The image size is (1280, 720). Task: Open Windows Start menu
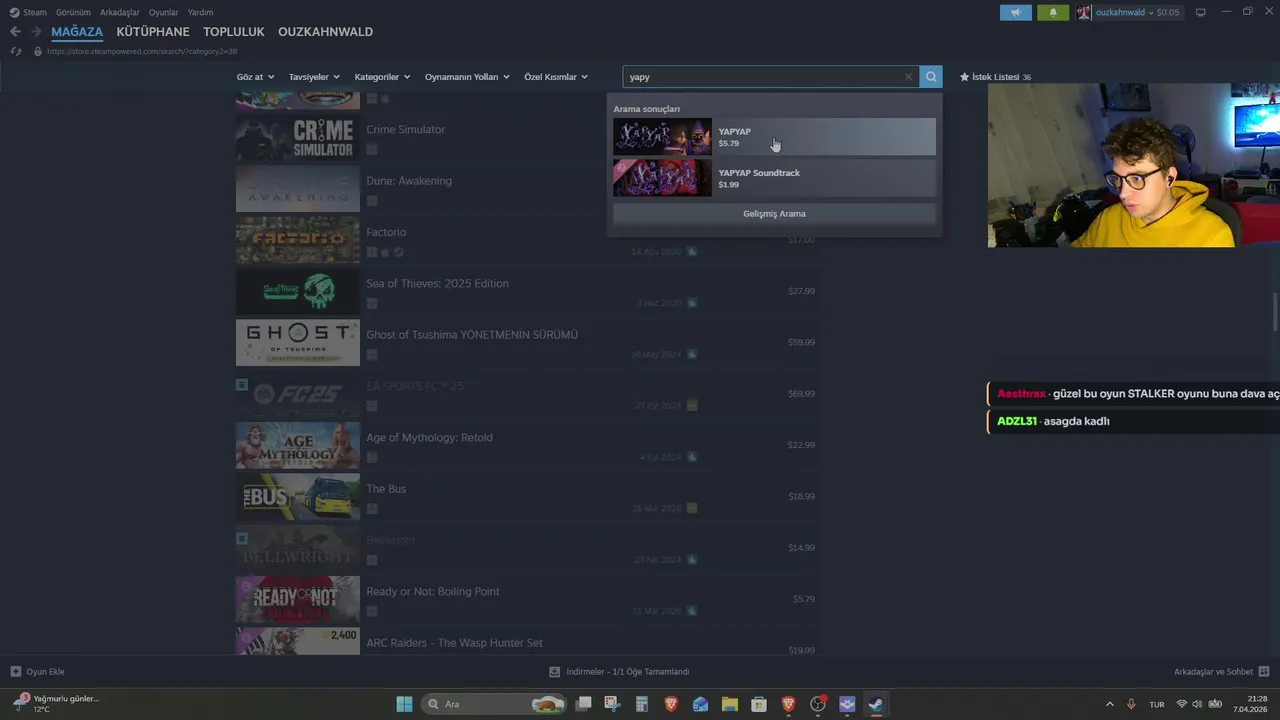(x=405, y=704)
